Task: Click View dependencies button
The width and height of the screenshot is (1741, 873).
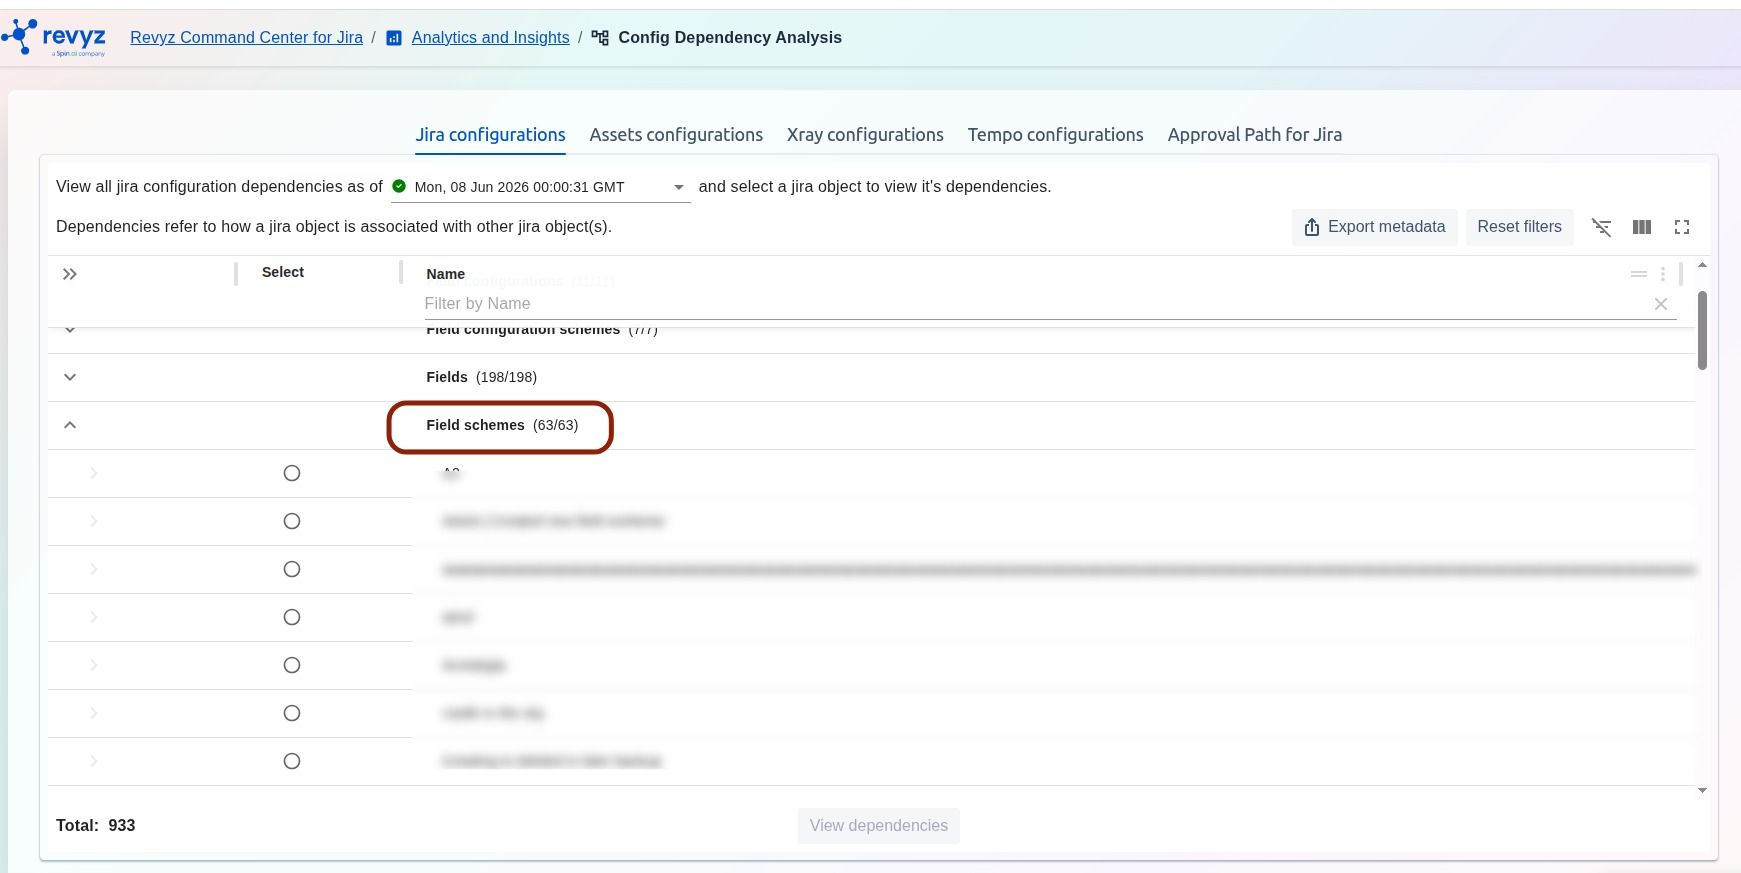Action: pos(879,826)
